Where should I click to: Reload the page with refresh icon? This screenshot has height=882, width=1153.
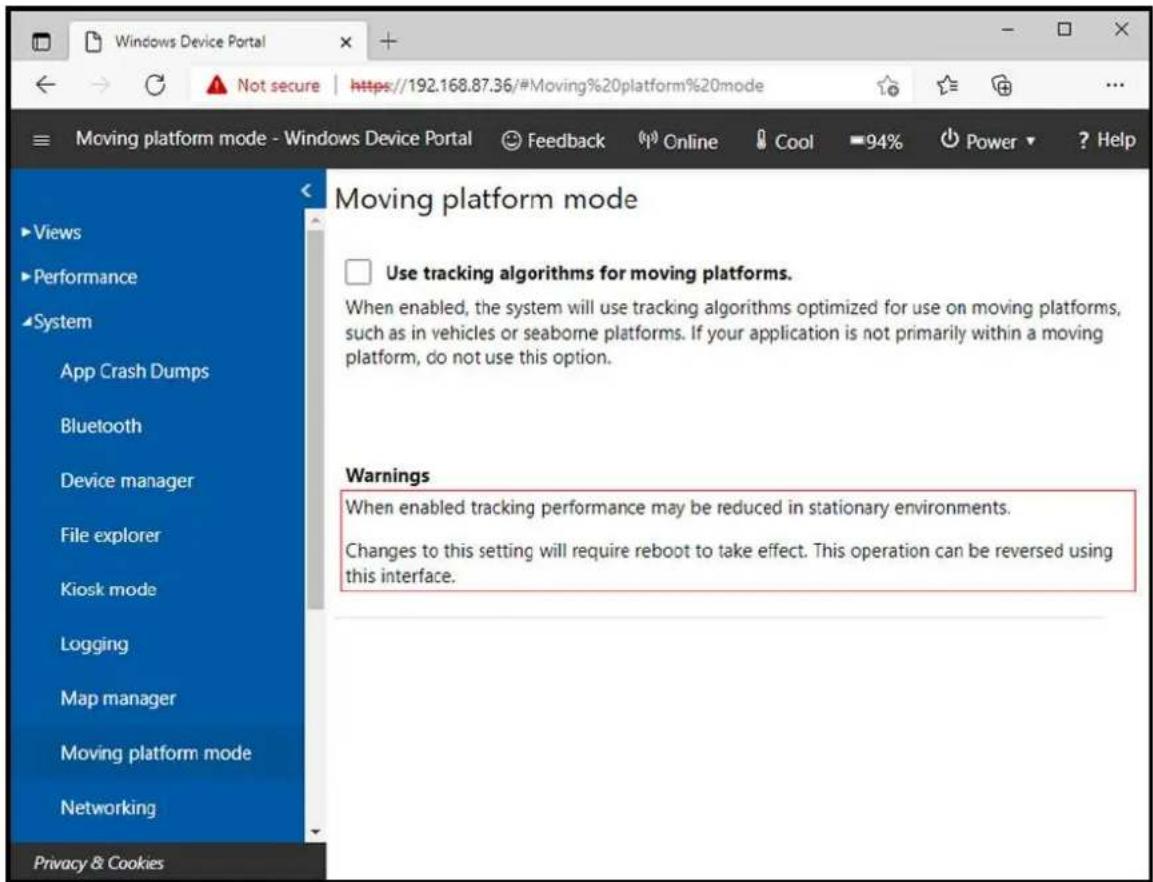[155, 85]
